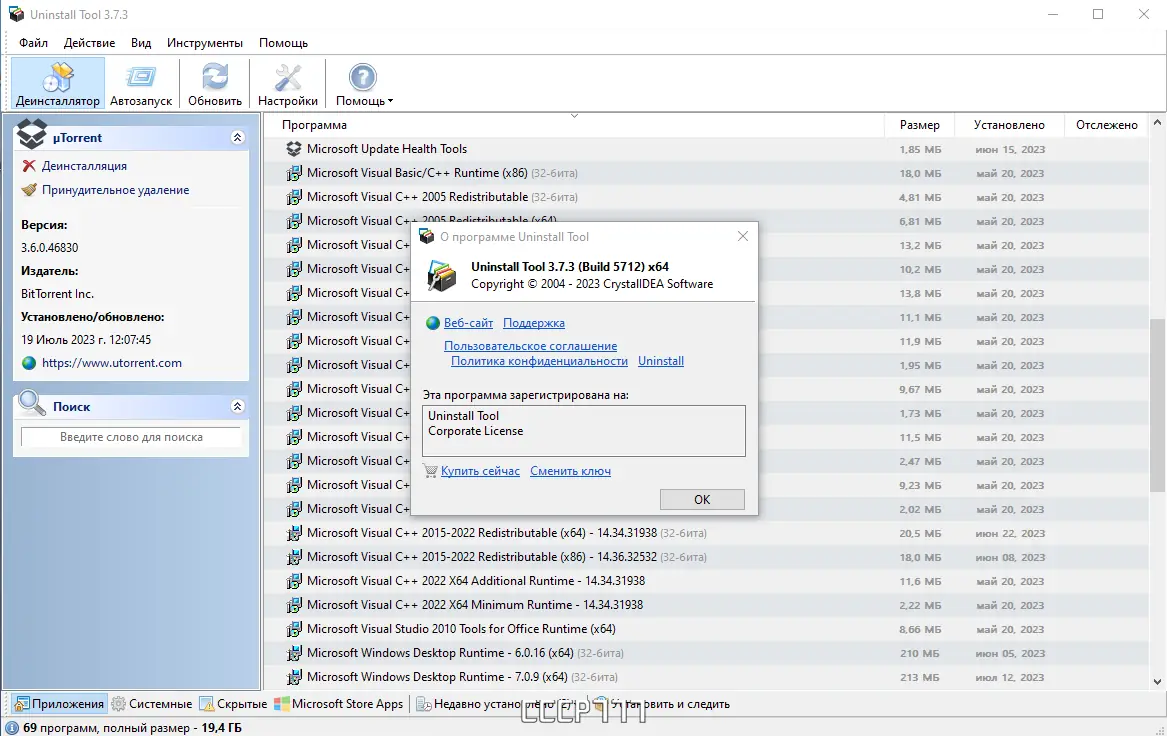Choose Принудительное удаление in the sidebar
The height and width of the screenshot is (736, 1167).
pyautogui.click(x=30, y=189)
